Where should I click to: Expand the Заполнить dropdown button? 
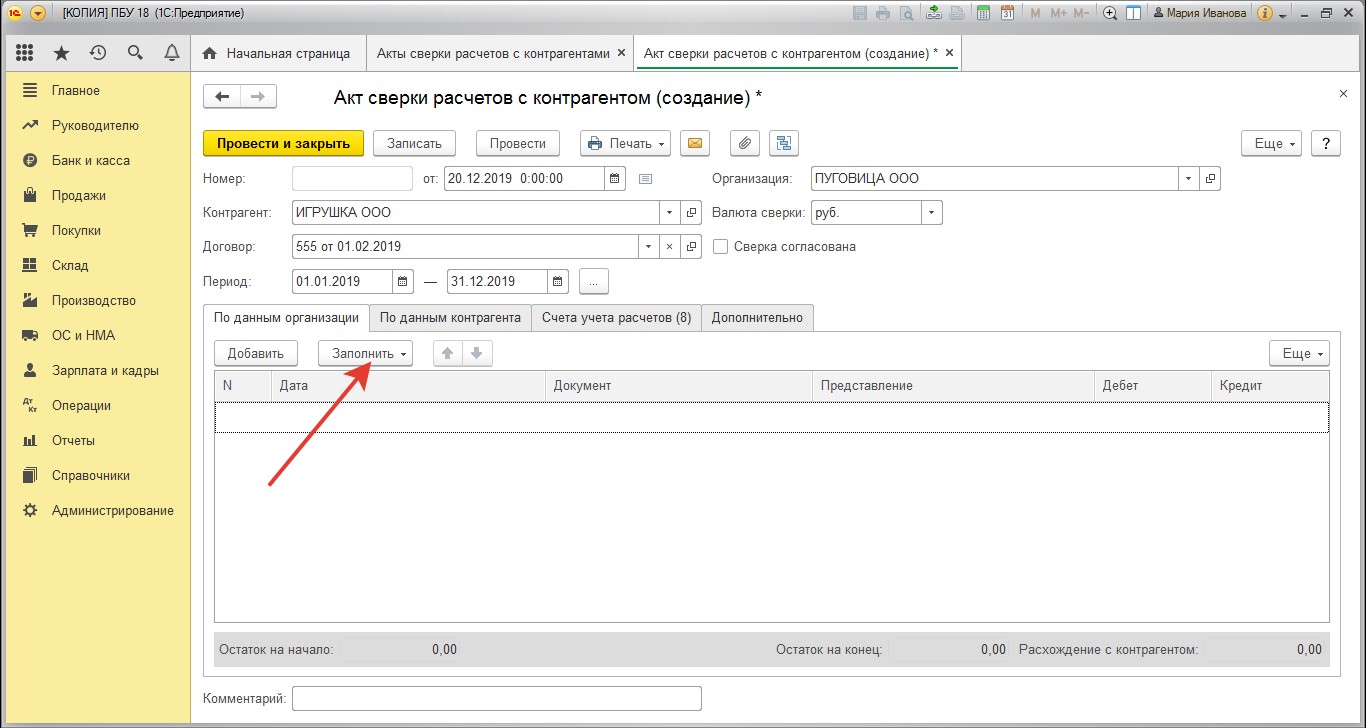pyautogui.click(x=365, y=353)
